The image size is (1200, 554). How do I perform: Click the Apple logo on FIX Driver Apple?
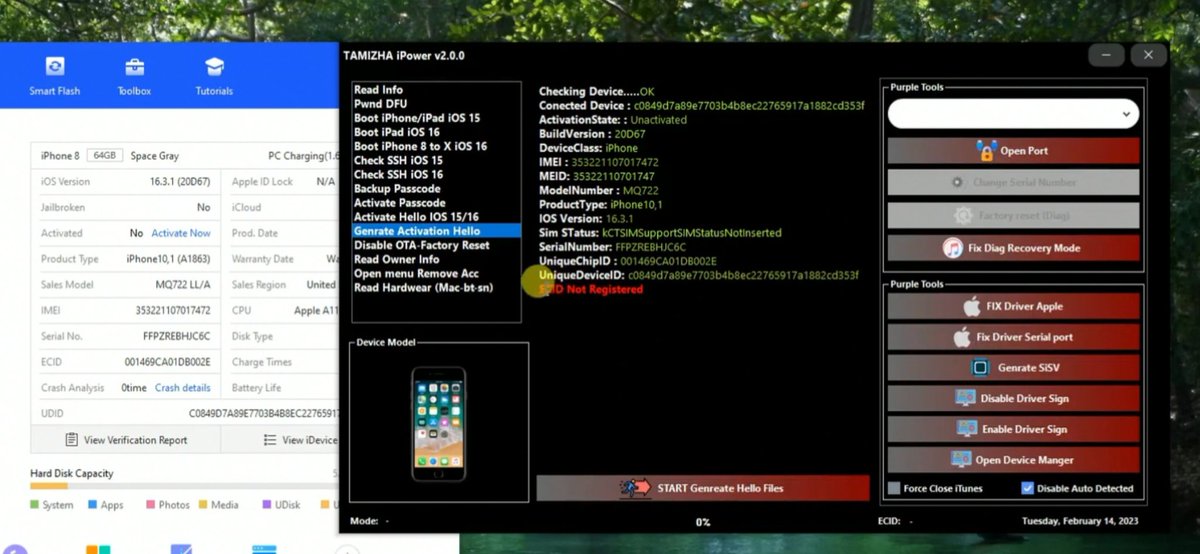click(x=971, y=306)
